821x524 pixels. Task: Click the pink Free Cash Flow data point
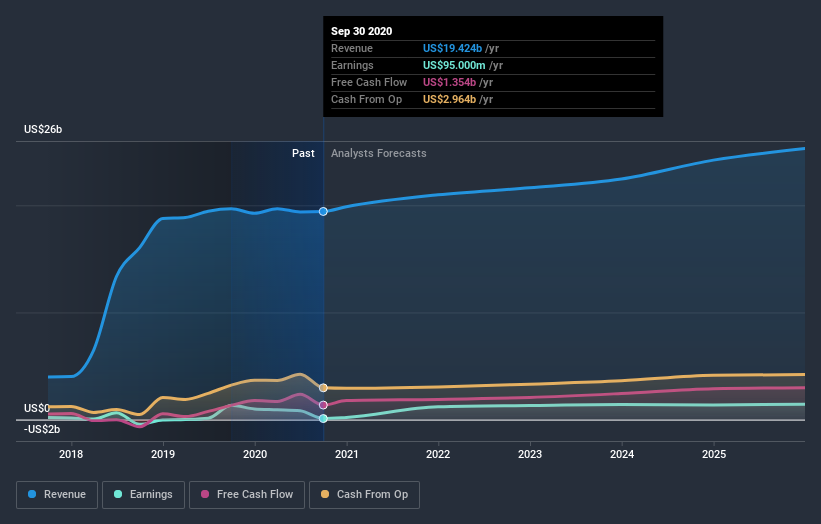pos(323,405)
